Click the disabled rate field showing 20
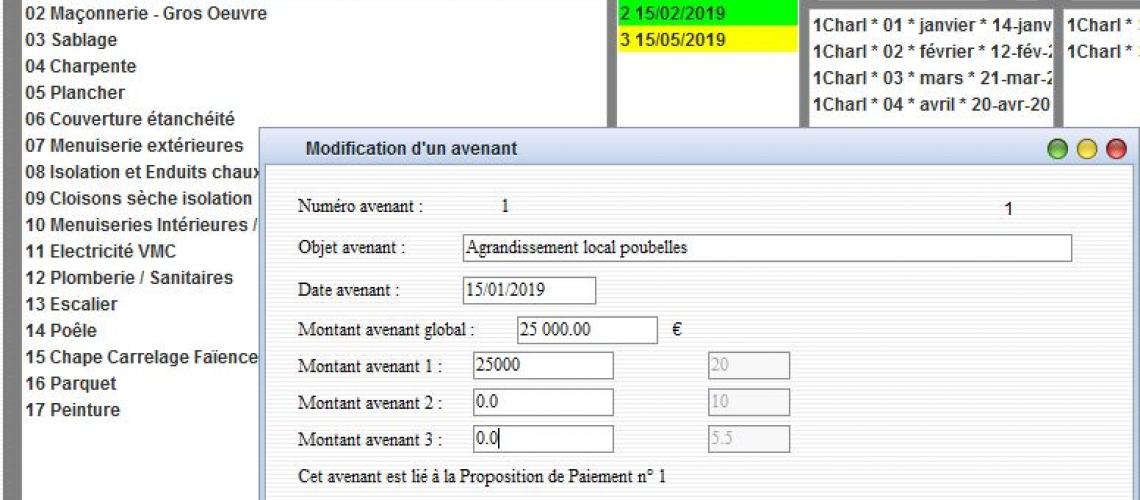The height and width of the screenshot is (500, 1140). [x=749, y=366]
